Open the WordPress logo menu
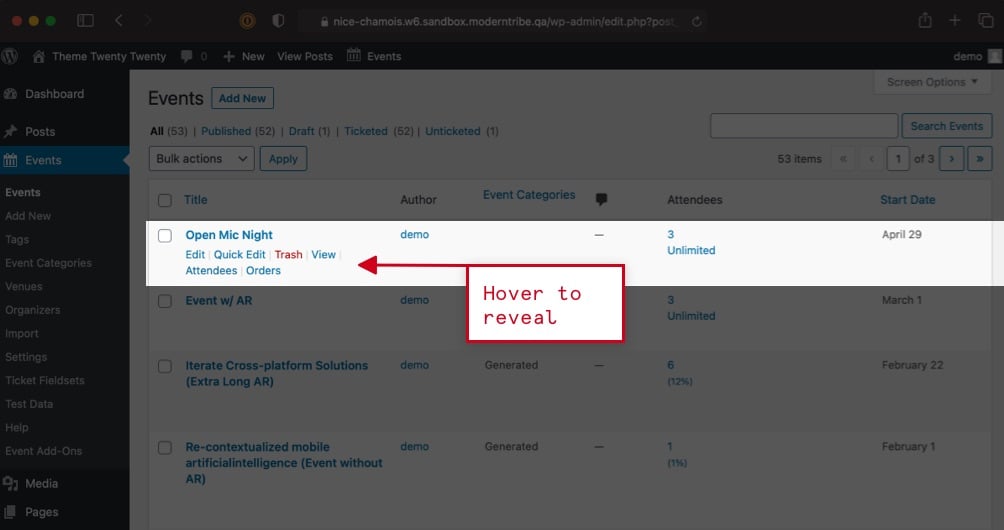The image size is (1004, 530). click(x=10, y=56)
